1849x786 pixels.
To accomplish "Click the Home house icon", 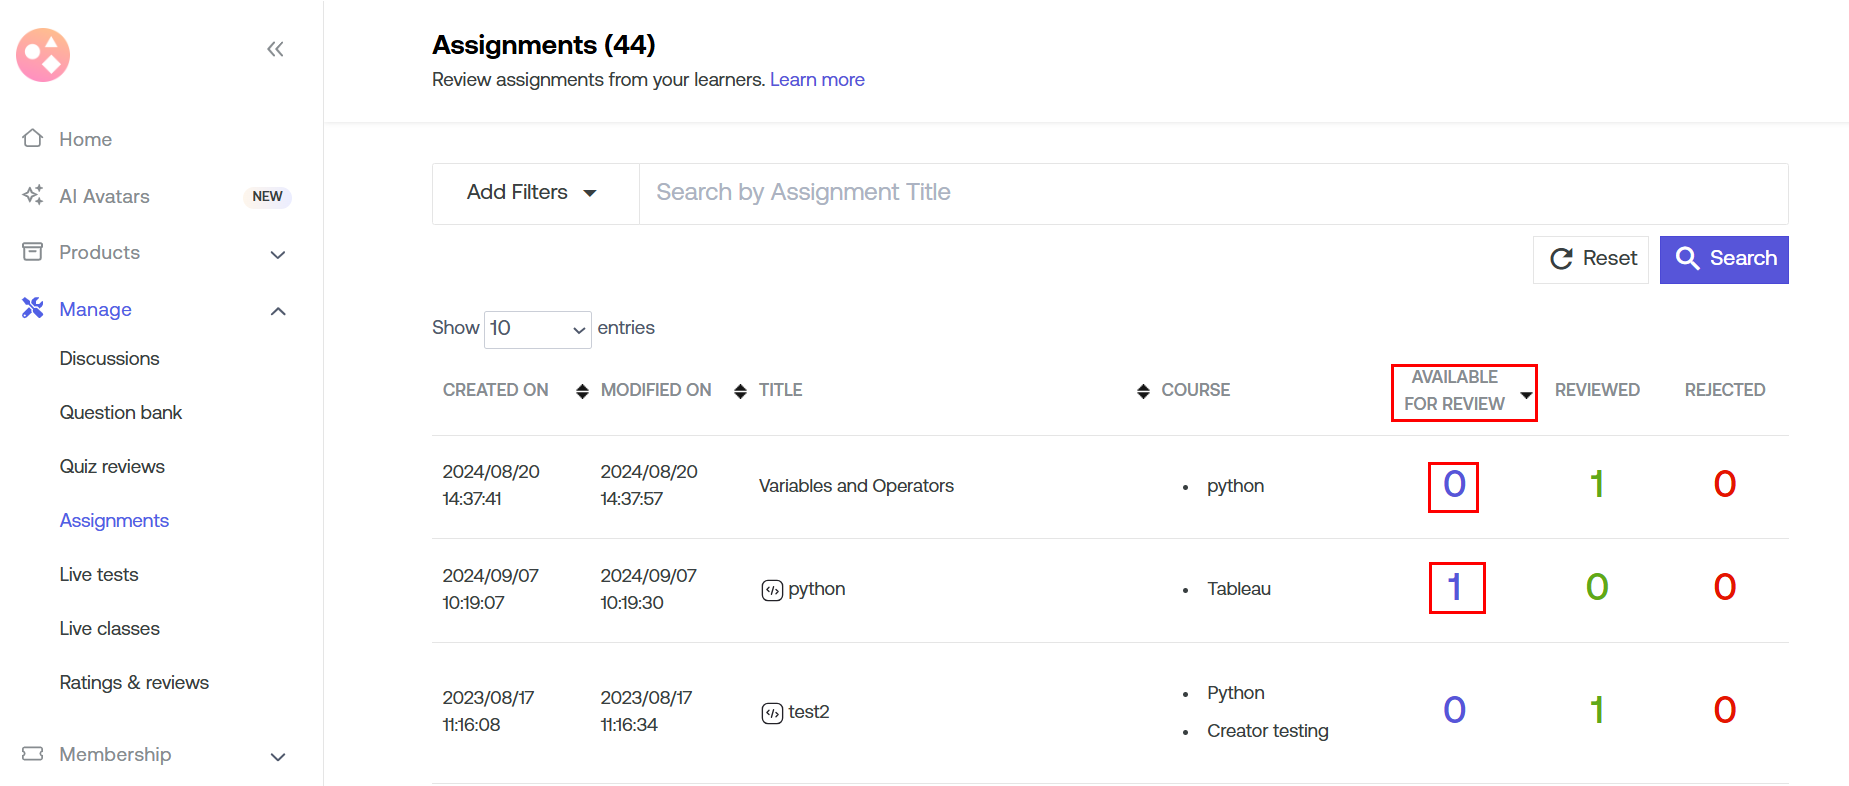I will click(x=33, y=138).
